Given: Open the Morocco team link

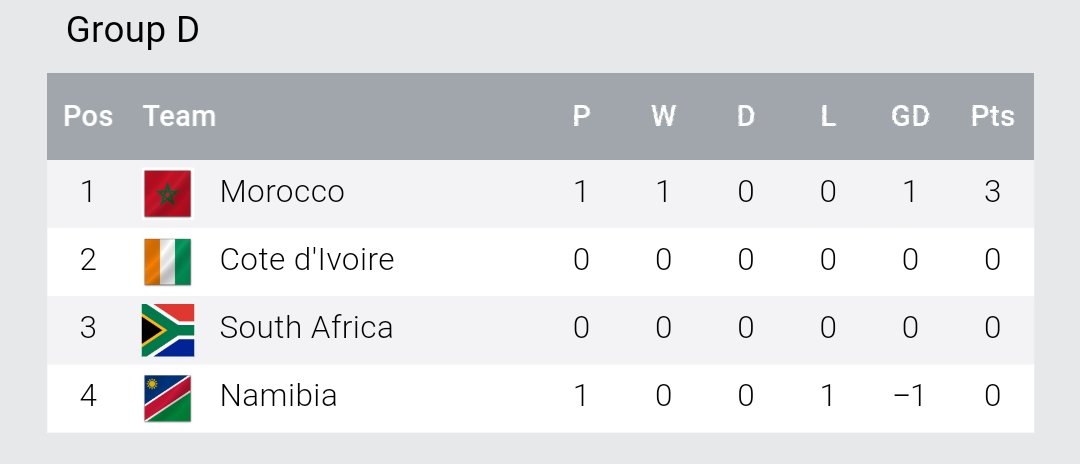Looking at the screenshot, I should click(x=282, y=192).
